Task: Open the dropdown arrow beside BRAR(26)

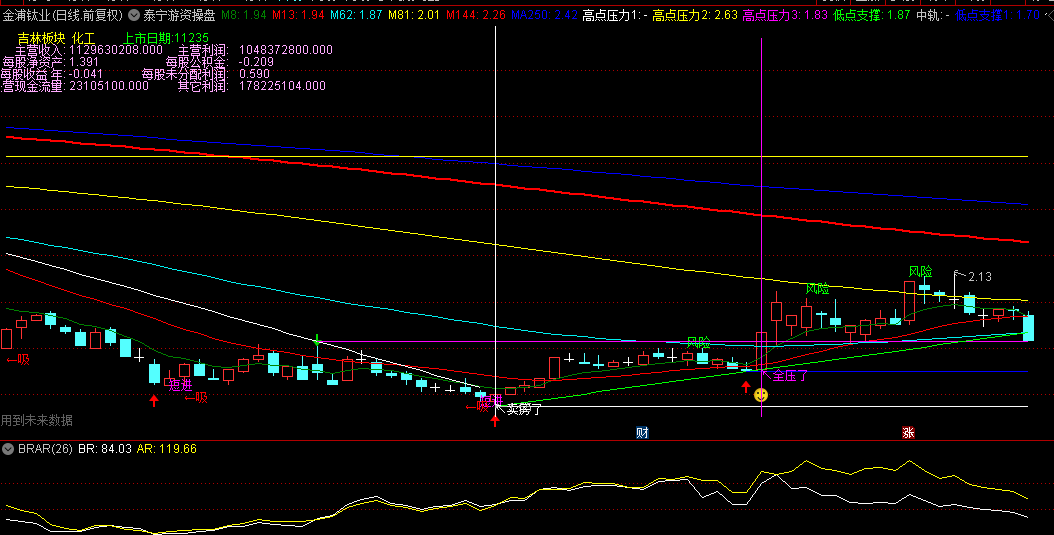Action: coord(8,448)
